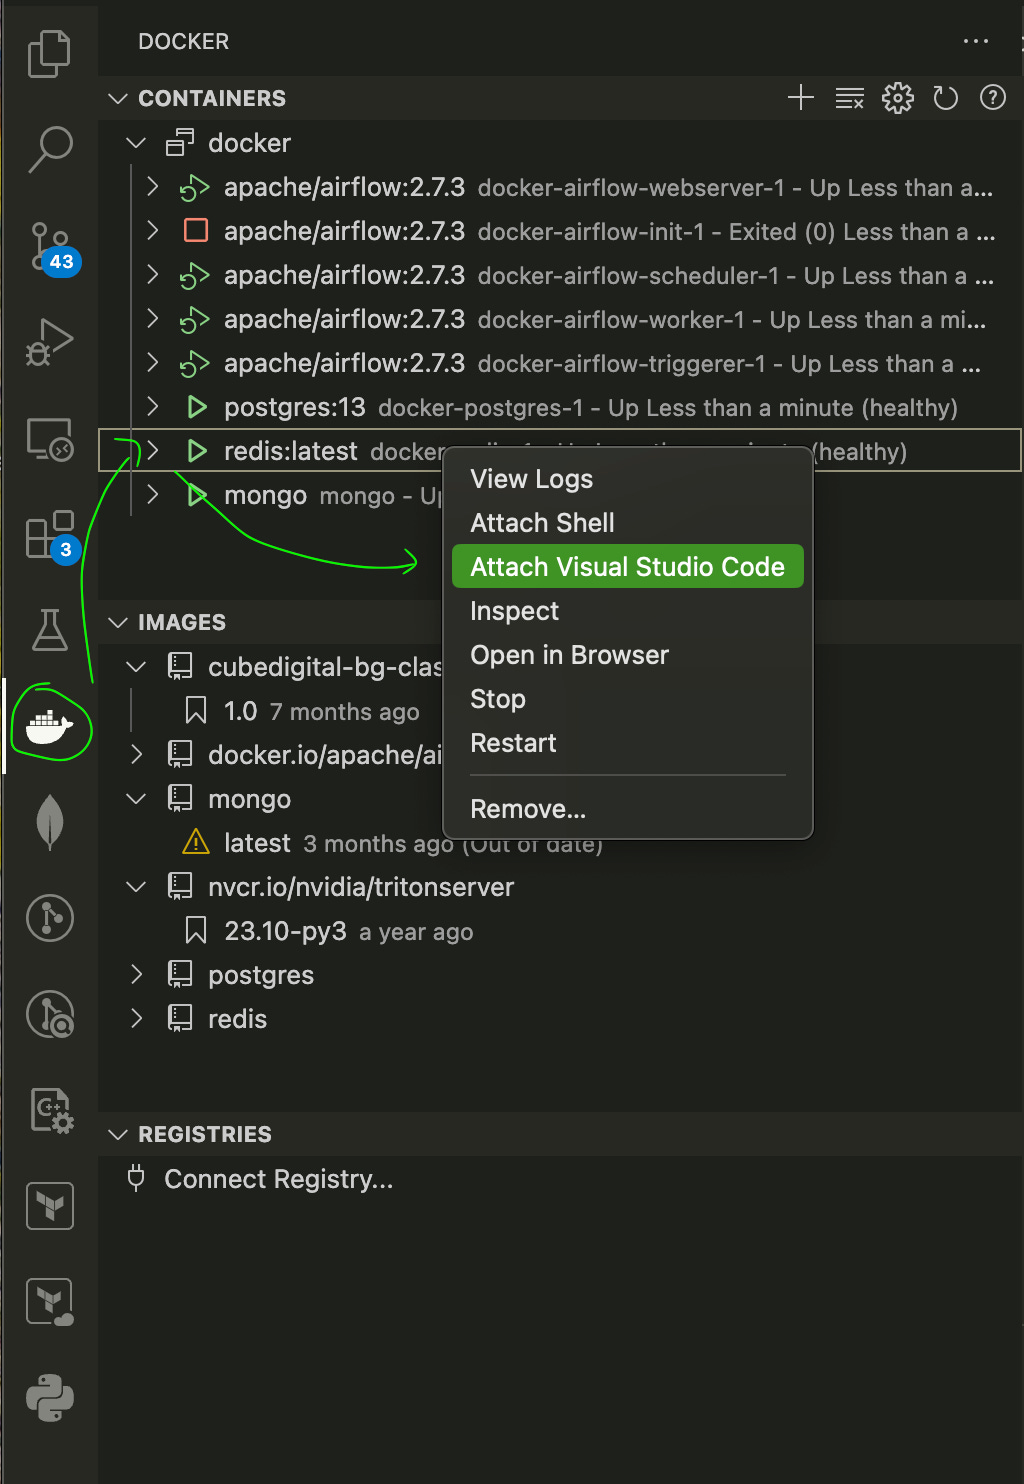Click the Terraform Cloud icon in activity bar
1024x1484 pixels.
(x=49, y=1302)
